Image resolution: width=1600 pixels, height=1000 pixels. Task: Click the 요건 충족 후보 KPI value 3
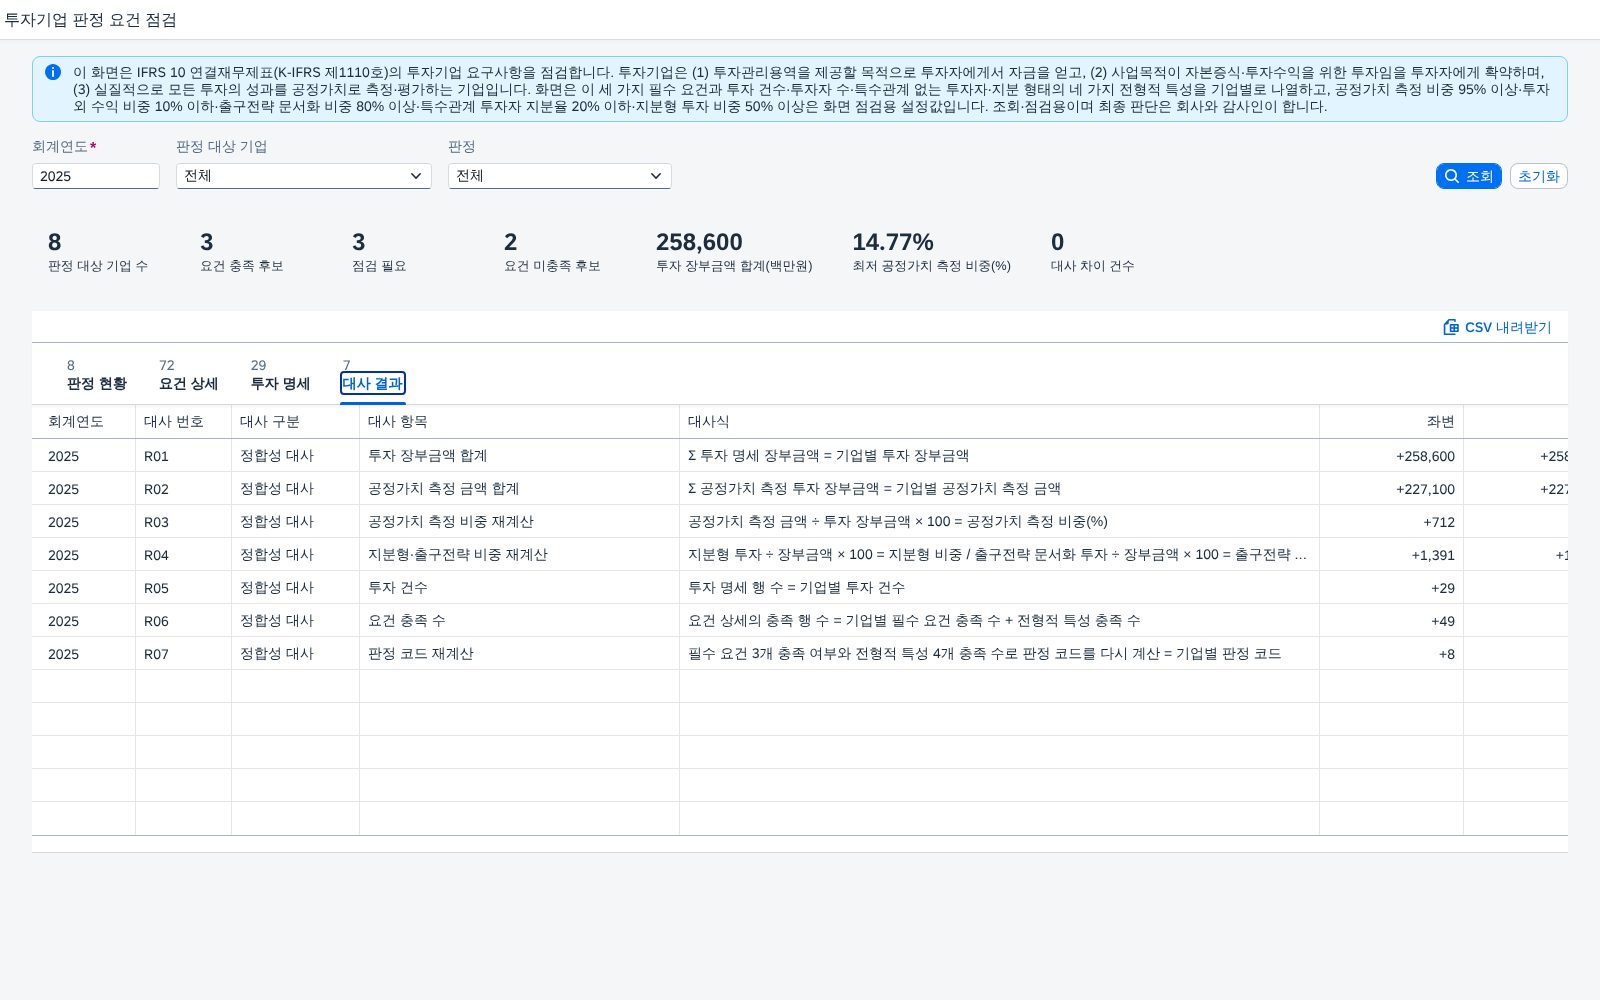pyautogui.click(x=207, y=242)
